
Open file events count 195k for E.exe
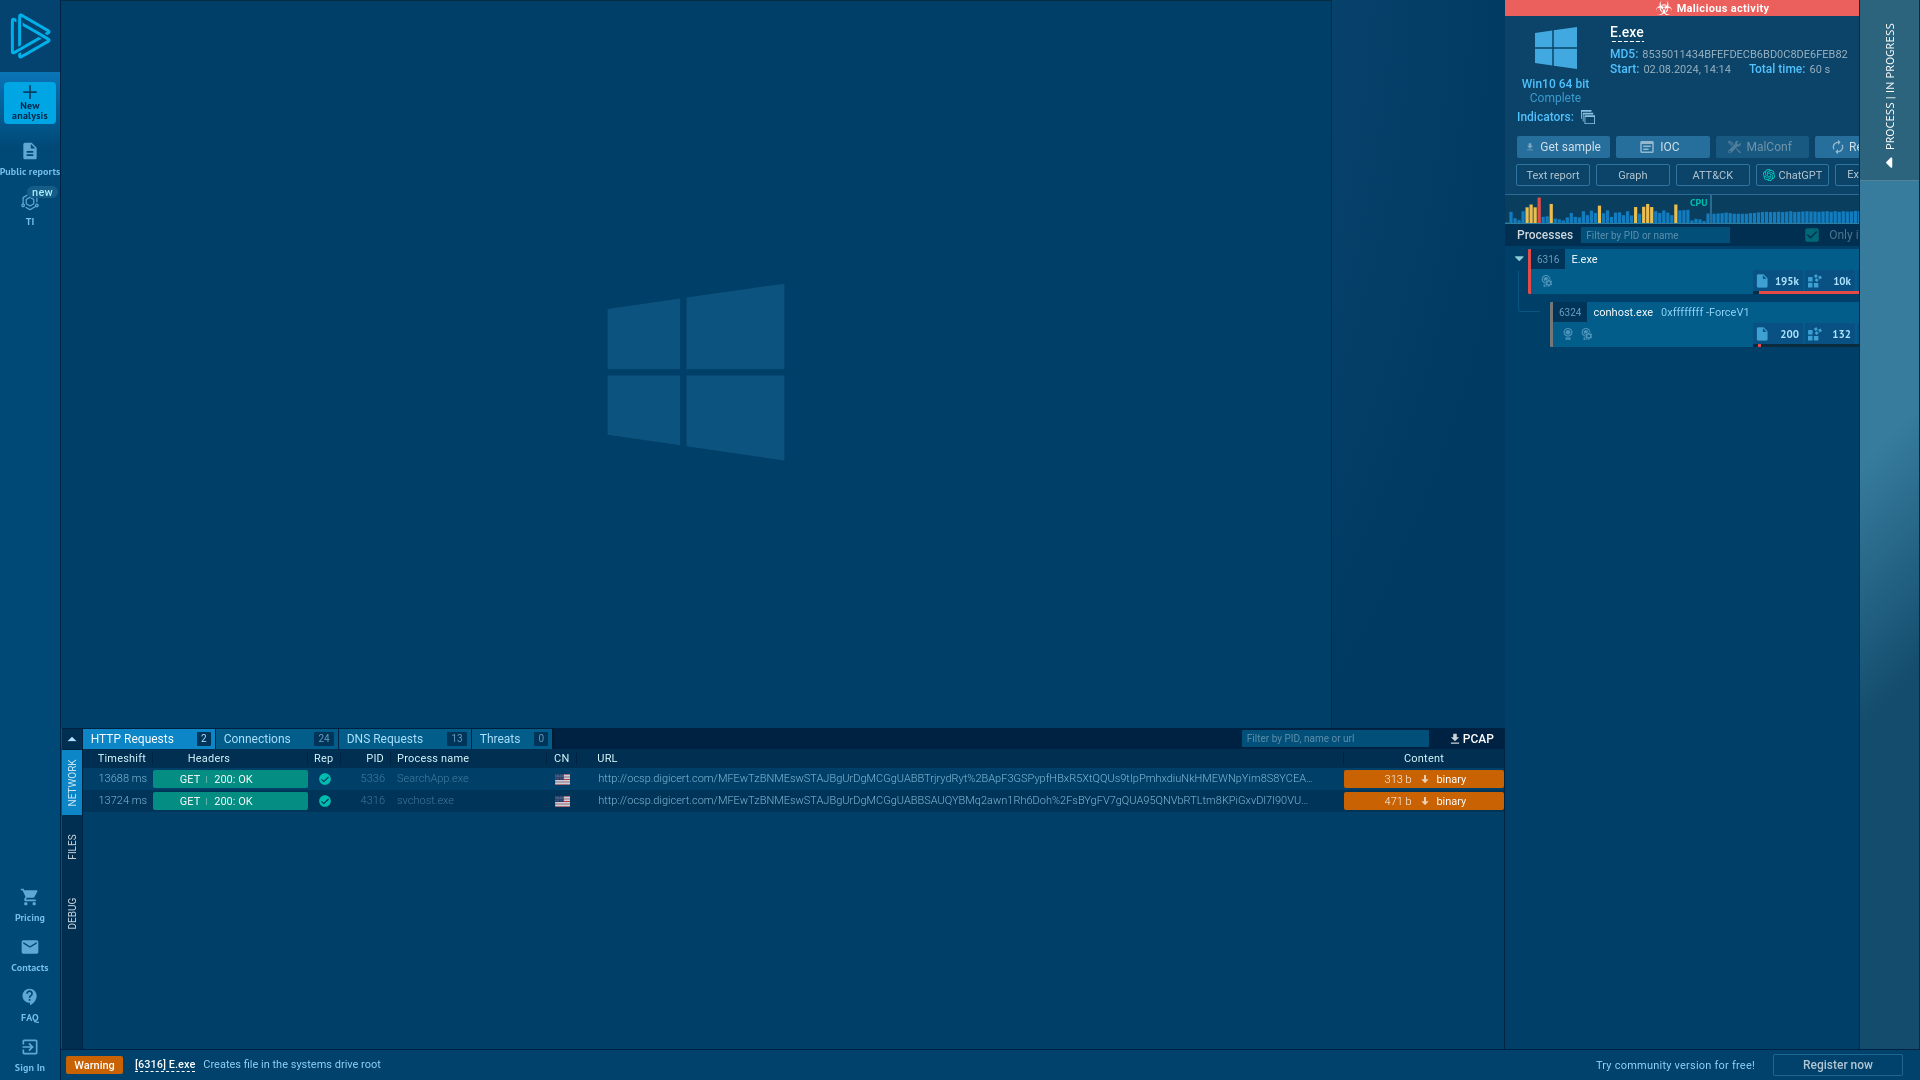(x=1778, y=281)
